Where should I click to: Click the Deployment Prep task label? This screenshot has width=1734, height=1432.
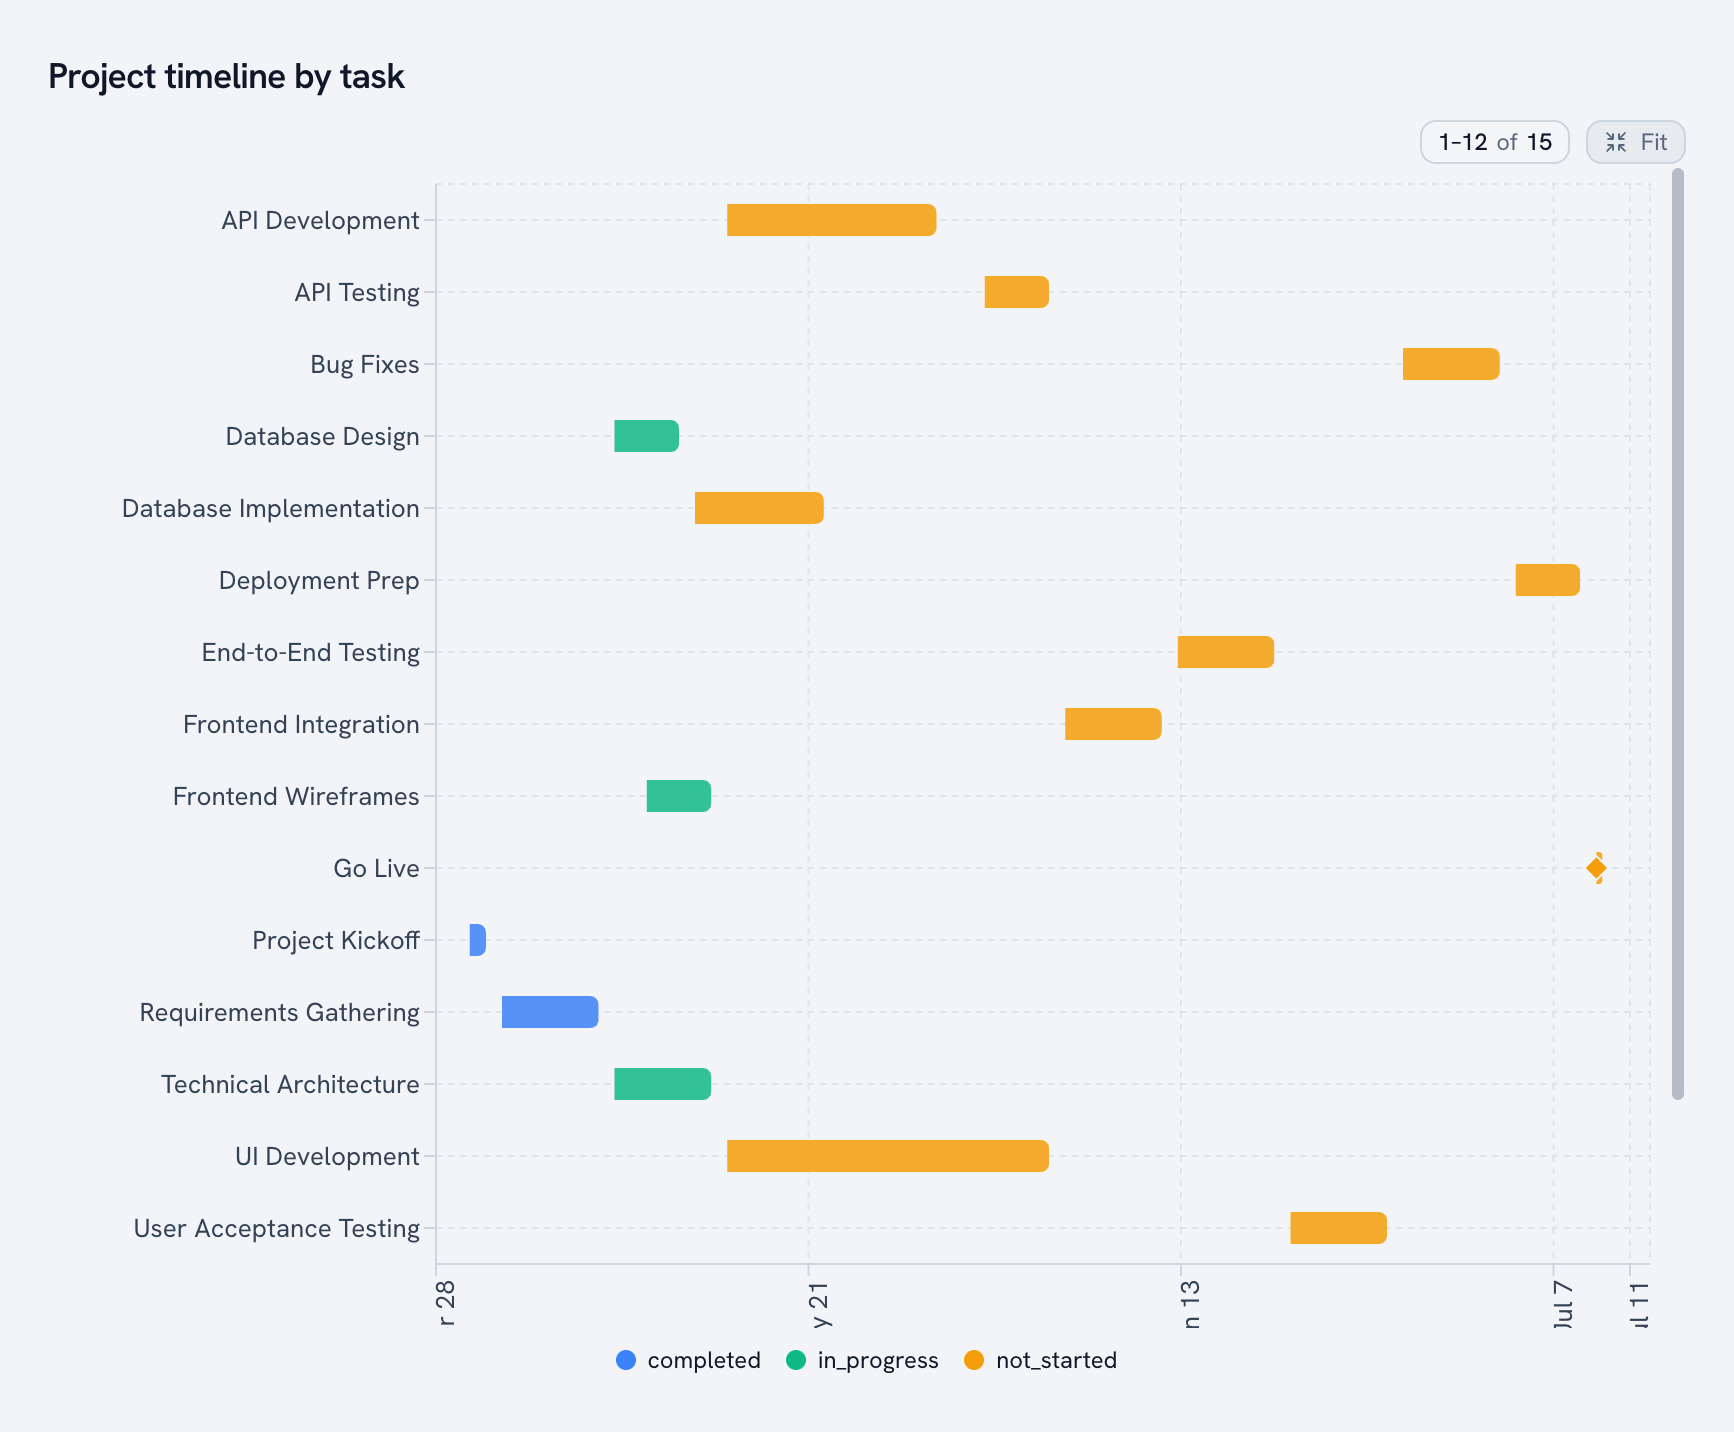coord(319,580)
